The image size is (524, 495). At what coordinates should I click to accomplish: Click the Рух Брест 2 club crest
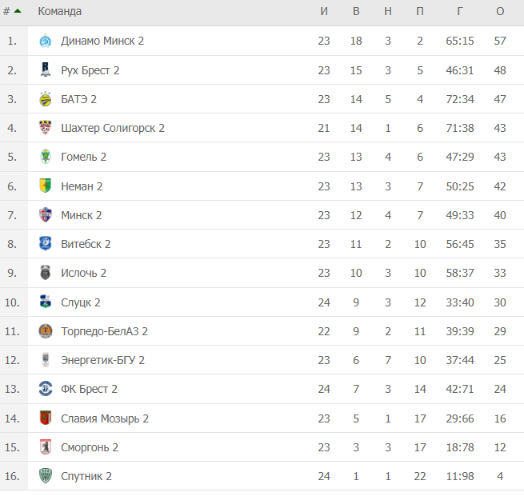45,70
